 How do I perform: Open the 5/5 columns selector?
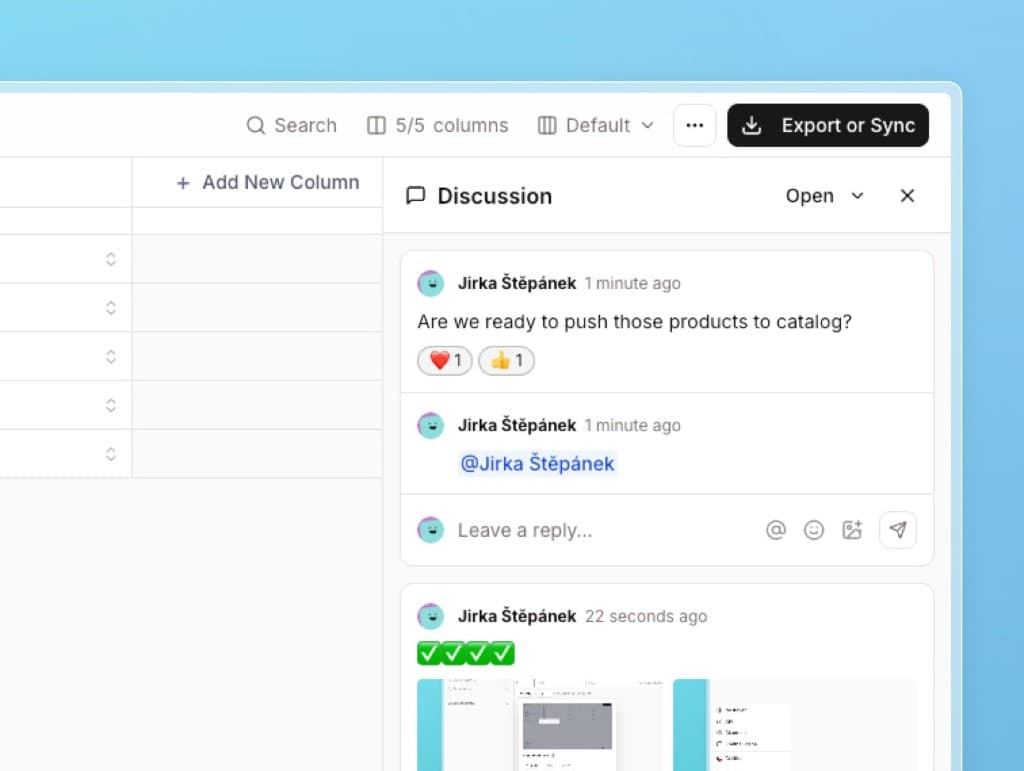point(438,125)
